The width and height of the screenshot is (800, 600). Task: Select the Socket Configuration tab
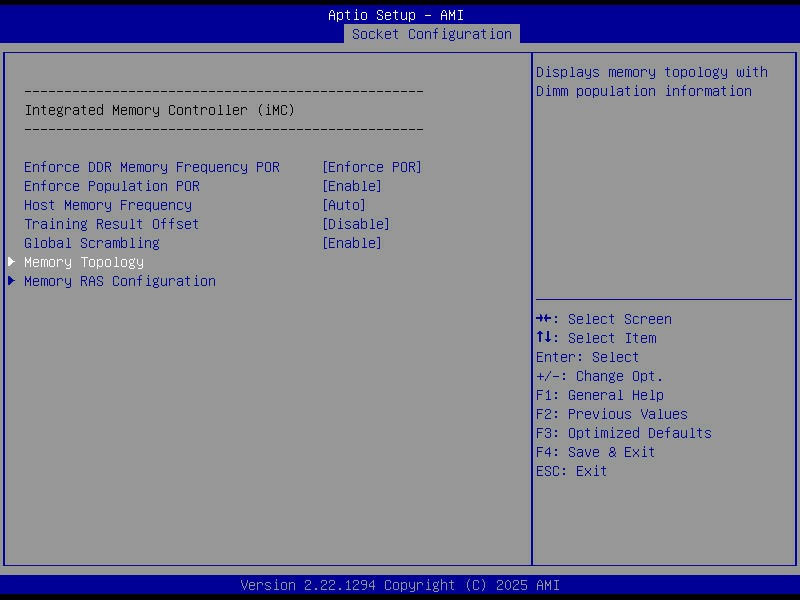[x=431, y=34]
